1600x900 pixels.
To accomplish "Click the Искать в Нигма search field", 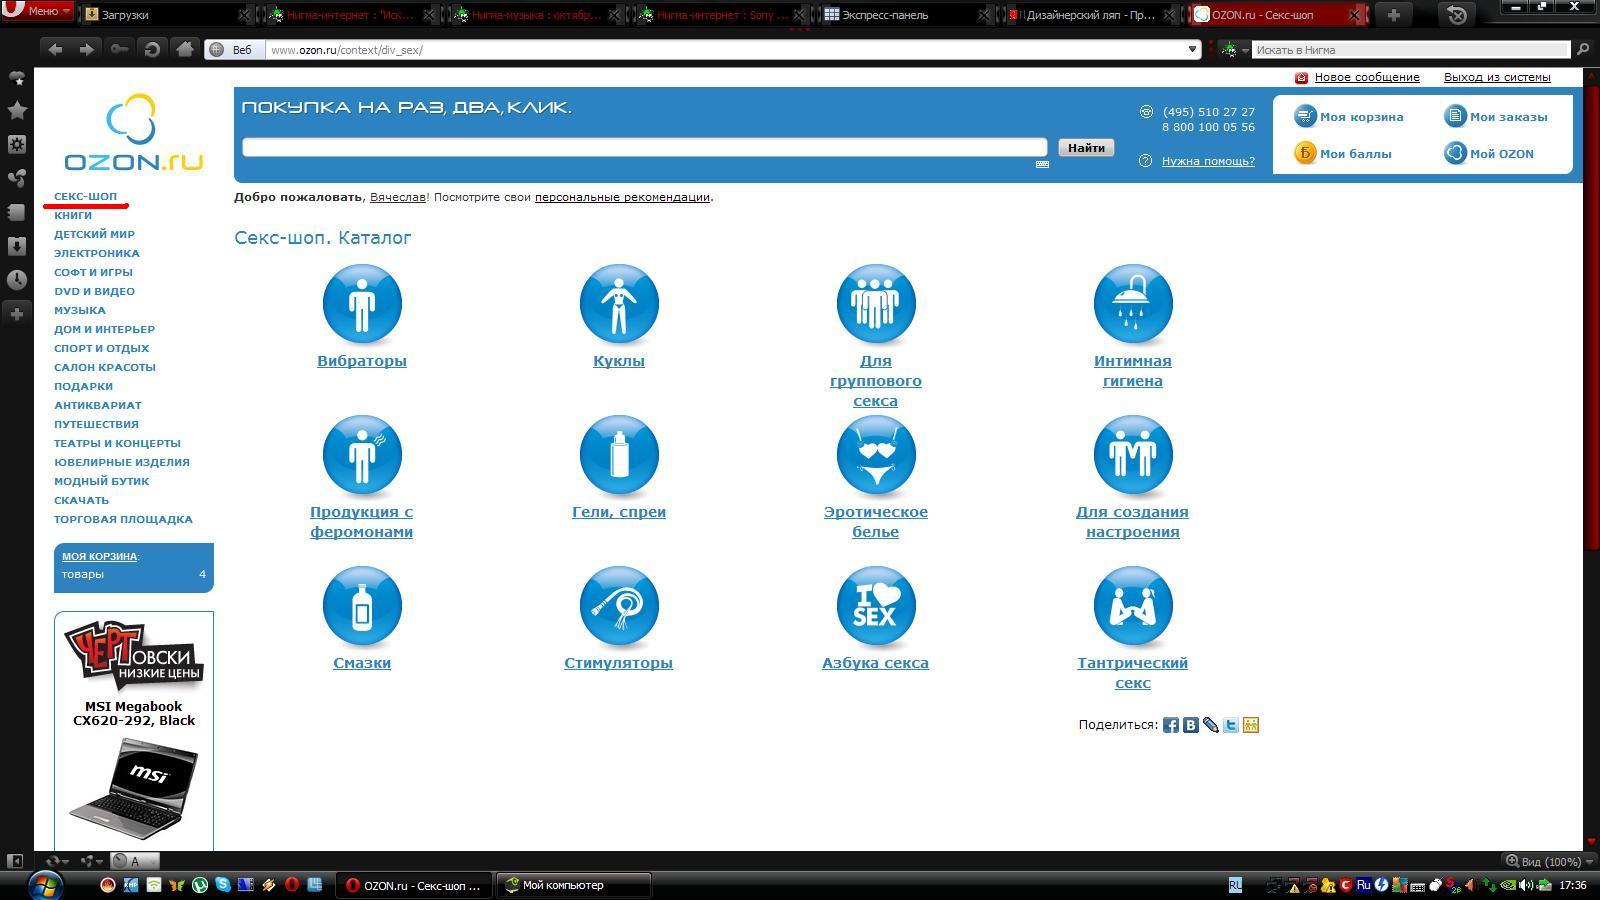I will [x=1411, y=49].
